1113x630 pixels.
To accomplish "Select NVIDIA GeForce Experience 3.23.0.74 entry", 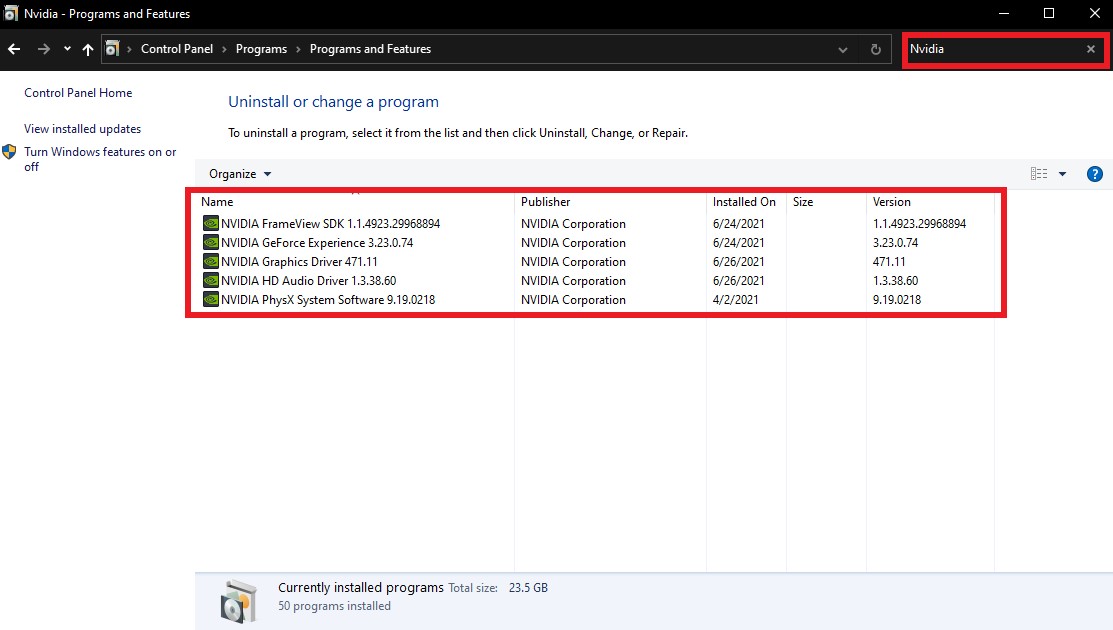I will pyautogui.click(x=317, y=243).
